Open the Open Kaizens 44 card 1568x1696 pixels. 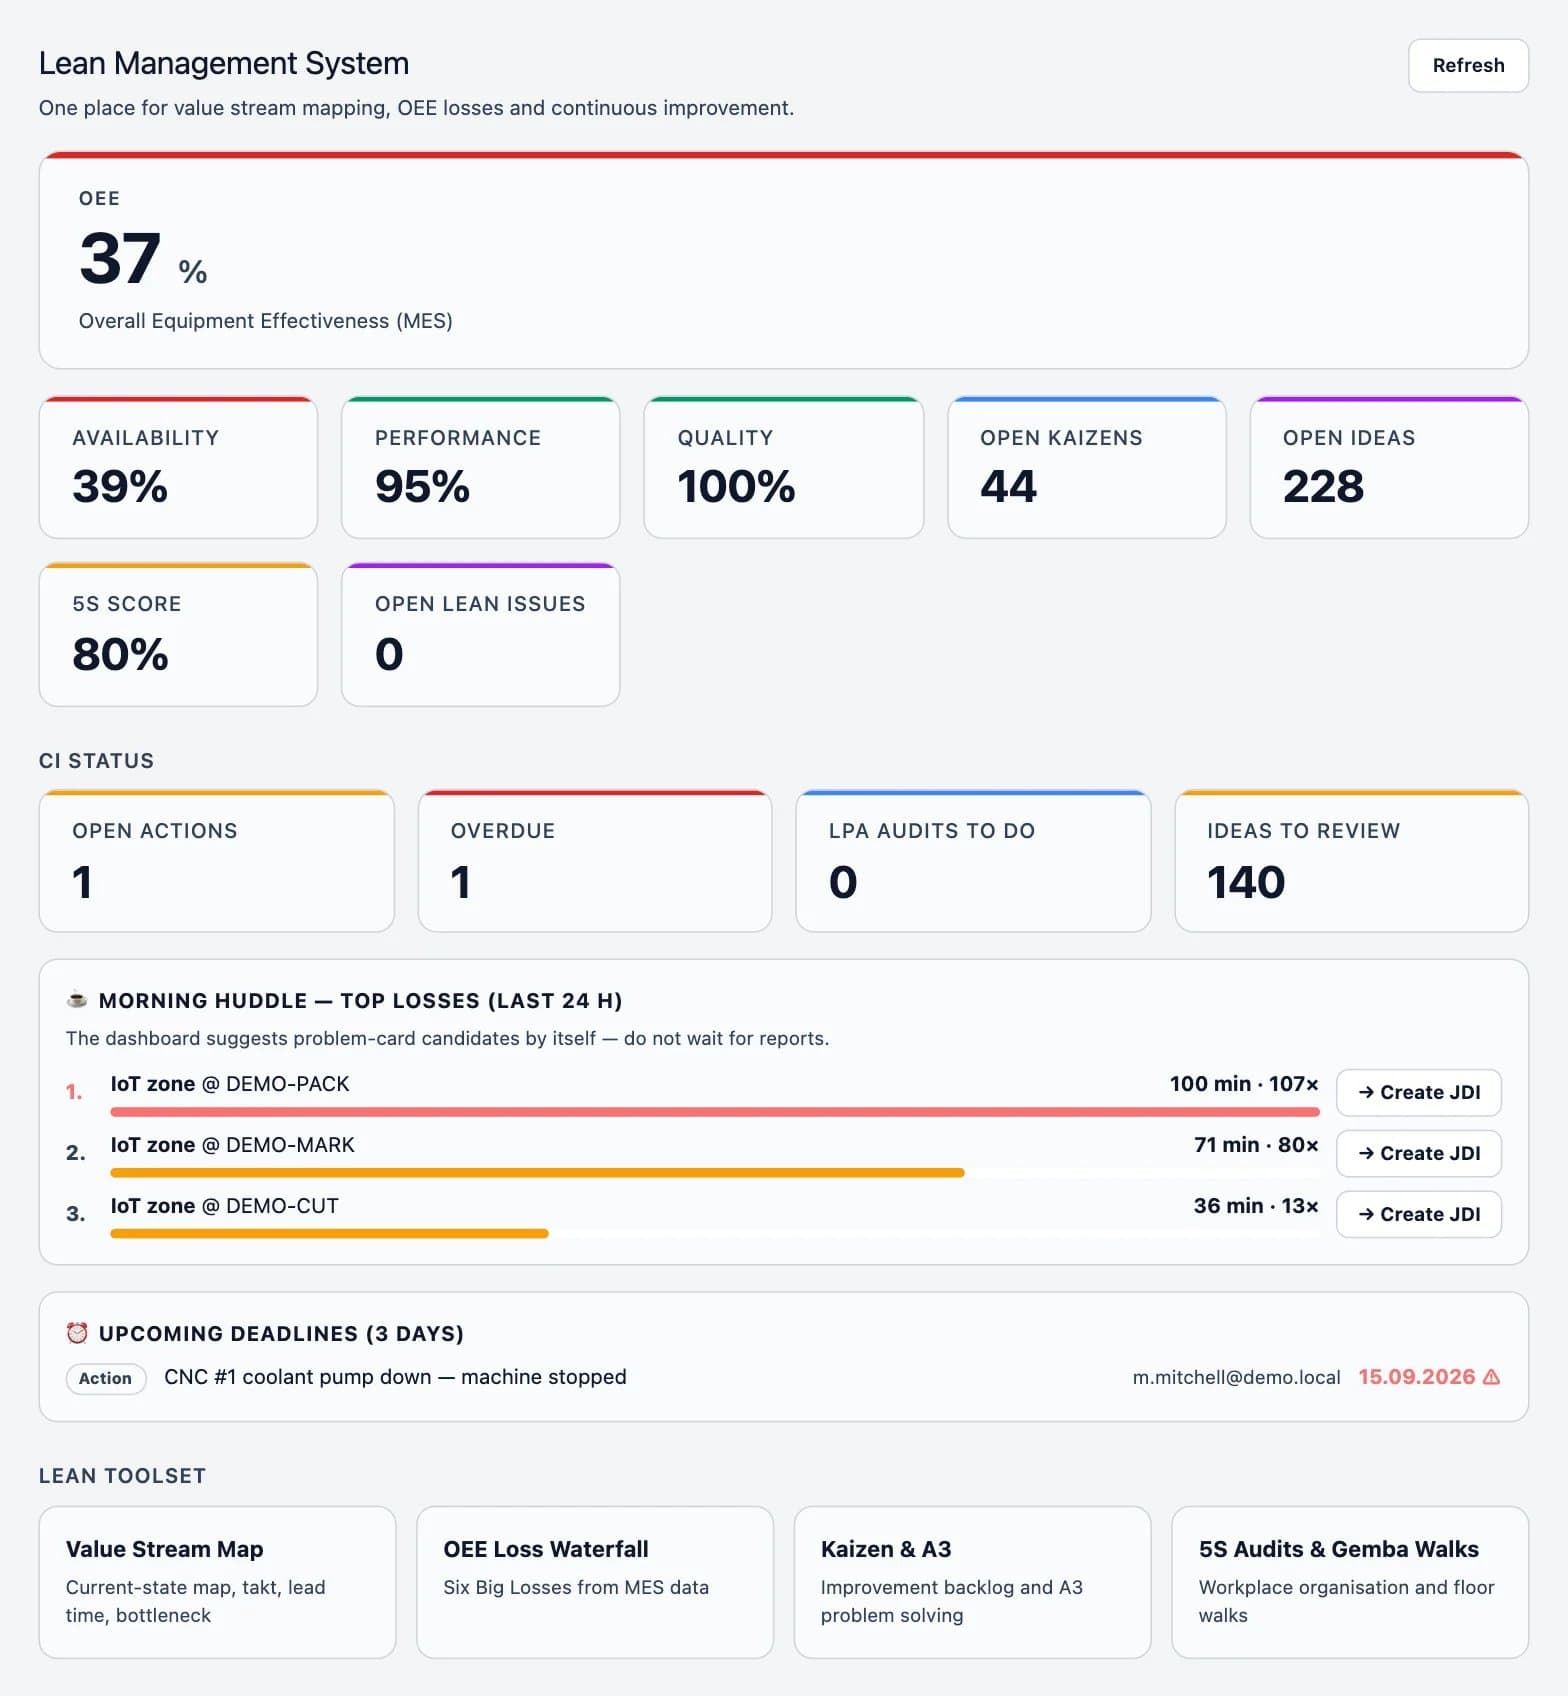coord(1087,467)
